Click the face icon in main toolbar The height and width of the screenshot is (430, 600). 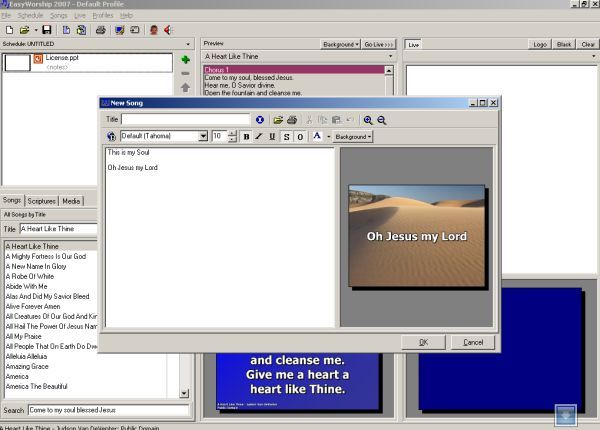coord(154,30)
